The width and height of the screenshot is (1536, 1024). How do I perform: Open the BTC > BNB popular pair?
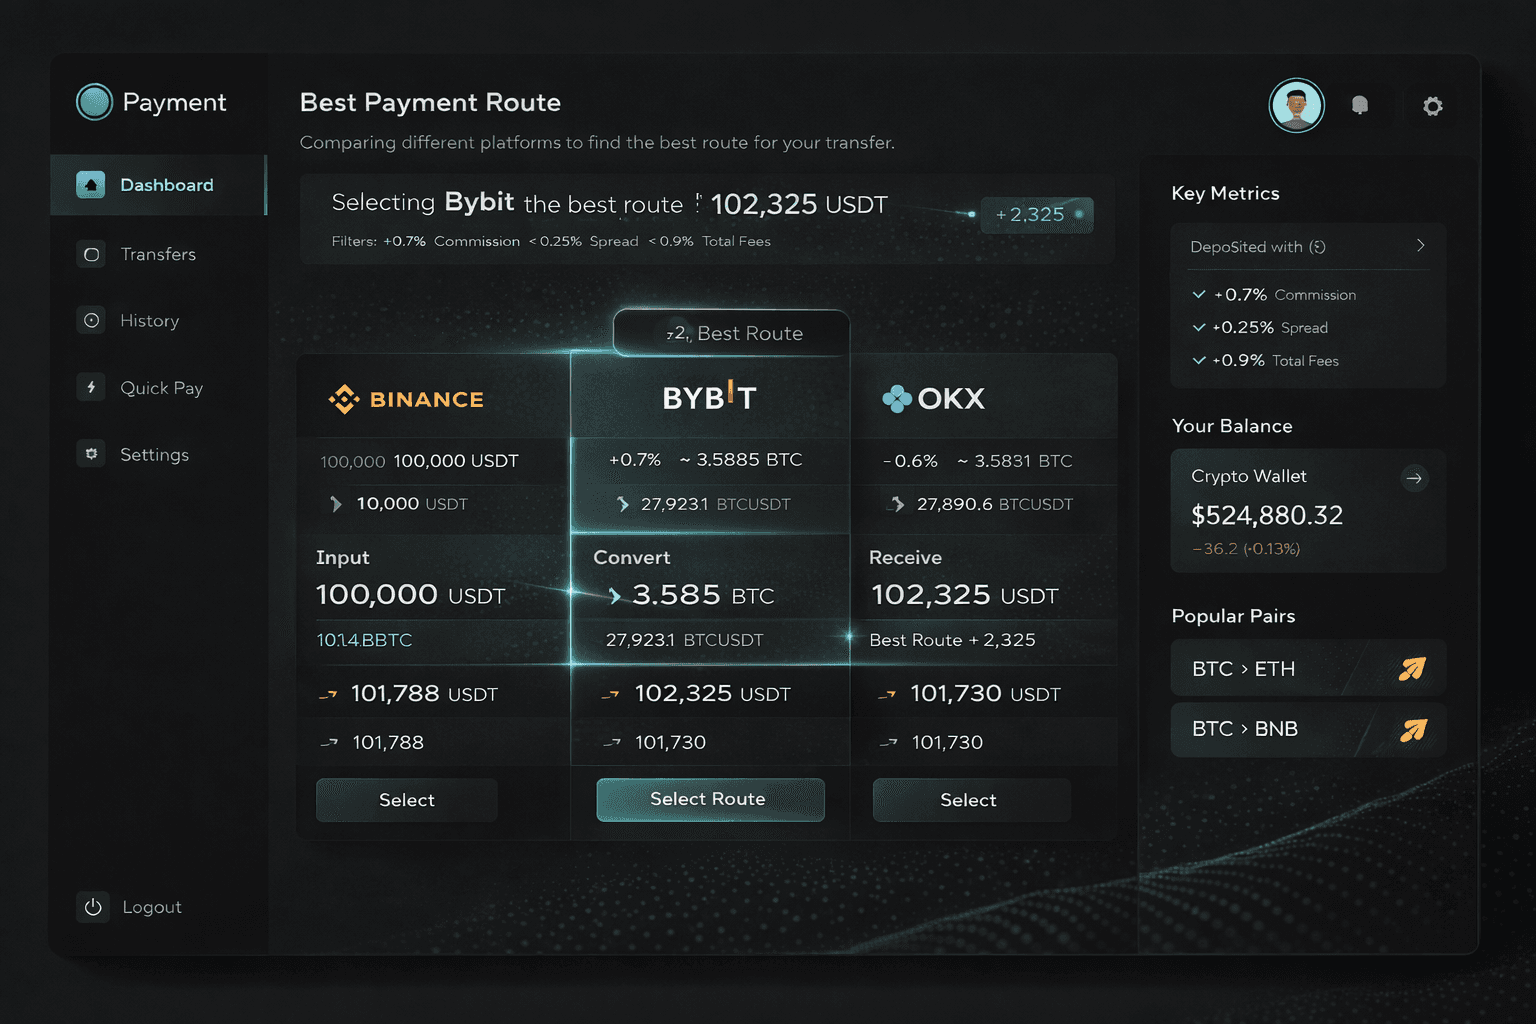click(x=1308, y=730)
